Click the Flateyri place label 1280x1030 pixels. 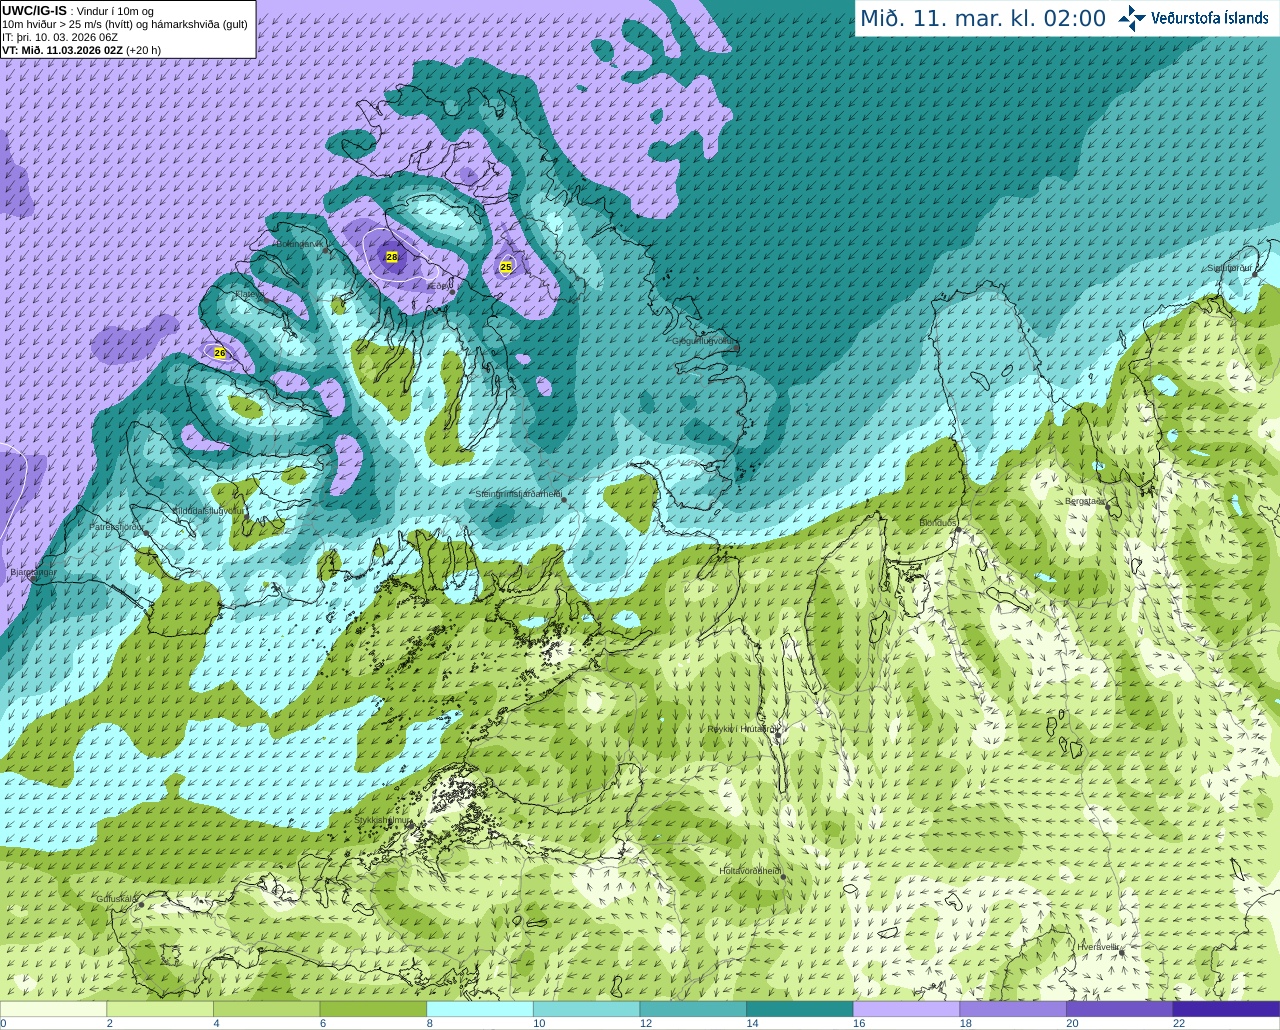pos(250,294)
